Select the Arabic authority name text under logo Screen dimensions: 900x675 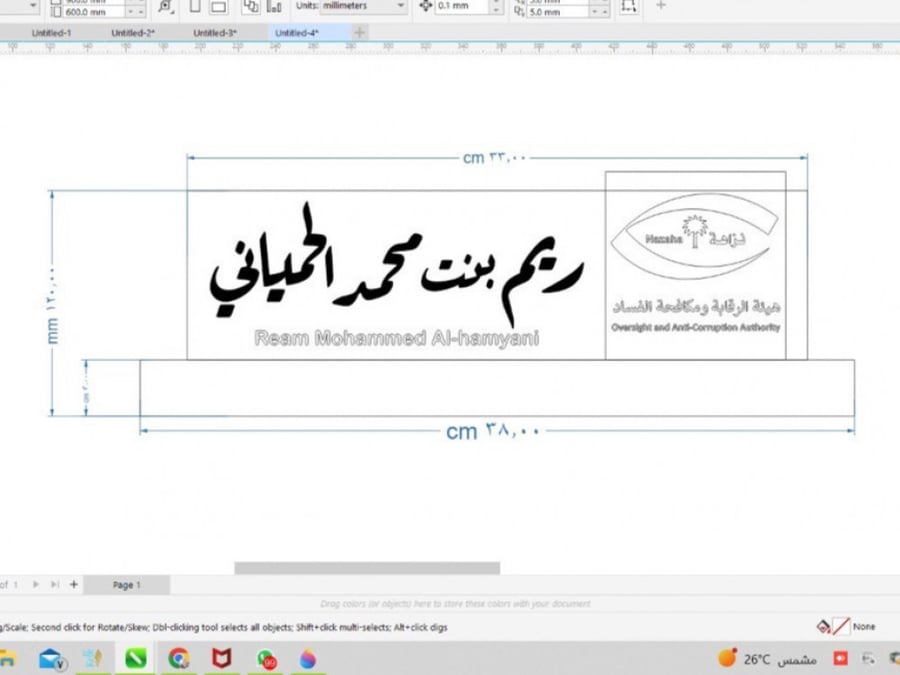click(x=696, y=307)
